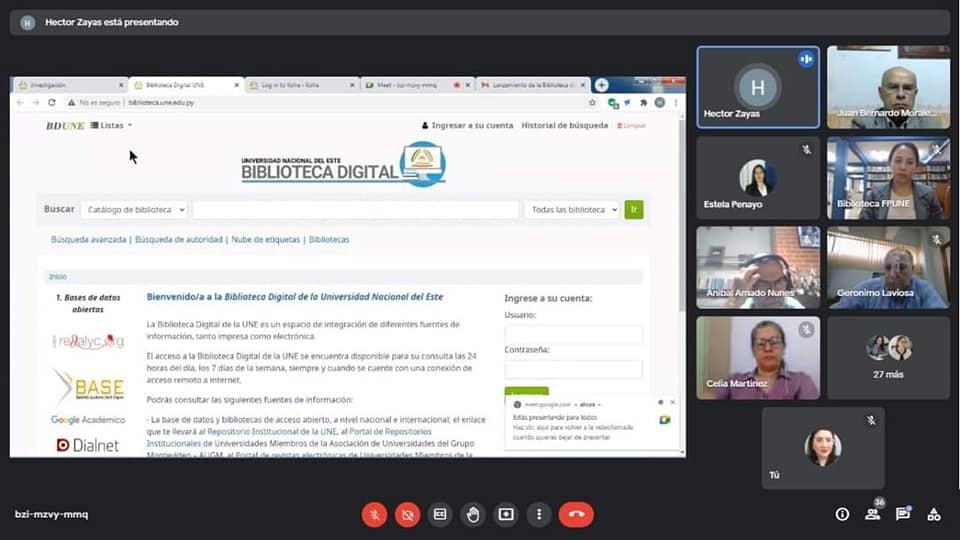
Task: Switch to the Log in to Koha tab
Action: click(302, 85)
